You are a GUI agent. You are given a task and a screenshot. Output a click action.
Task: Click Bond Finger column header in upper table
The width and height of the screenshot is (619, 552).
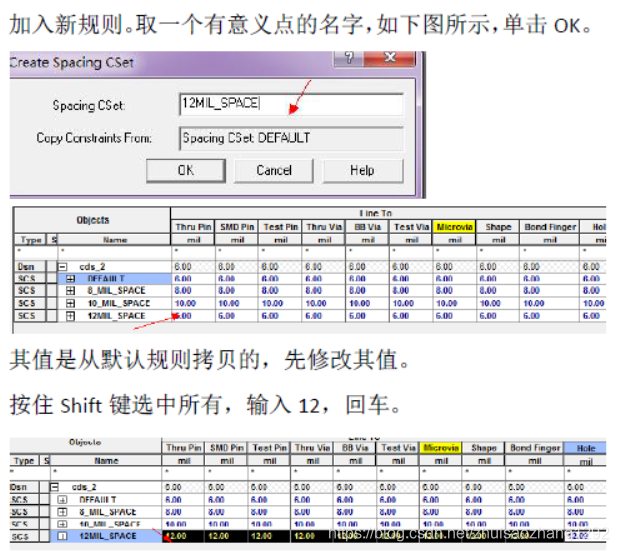(548, 228)
